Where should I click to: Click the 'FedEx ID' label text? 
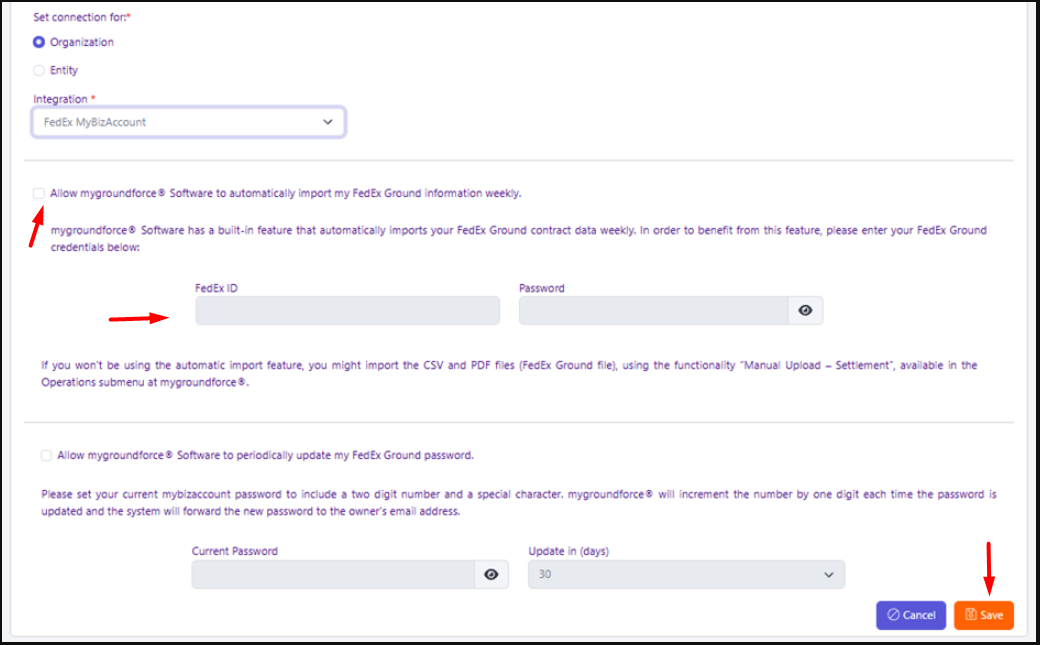coord(216,288)
